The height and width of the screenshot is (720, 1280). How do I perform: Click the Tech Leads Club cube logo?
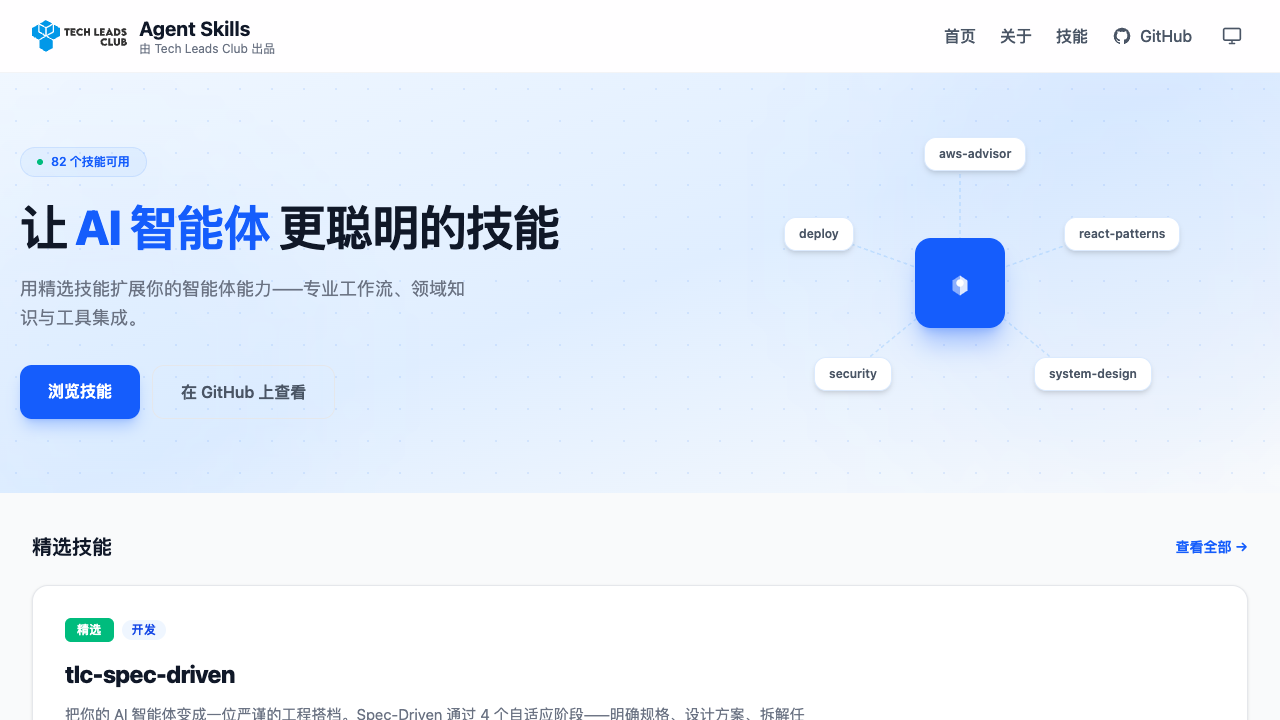pos(47,36)
